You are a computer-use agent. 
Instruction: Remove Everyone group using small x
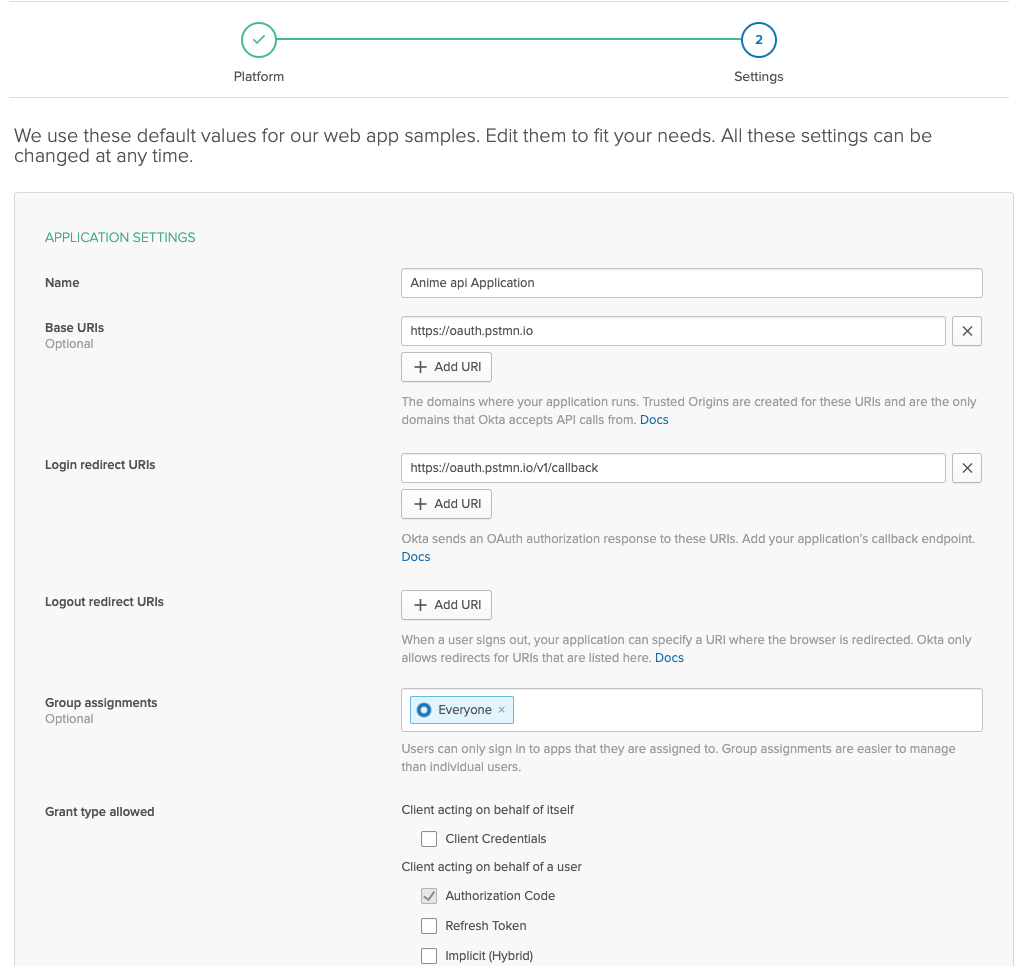tap(502, 710)
